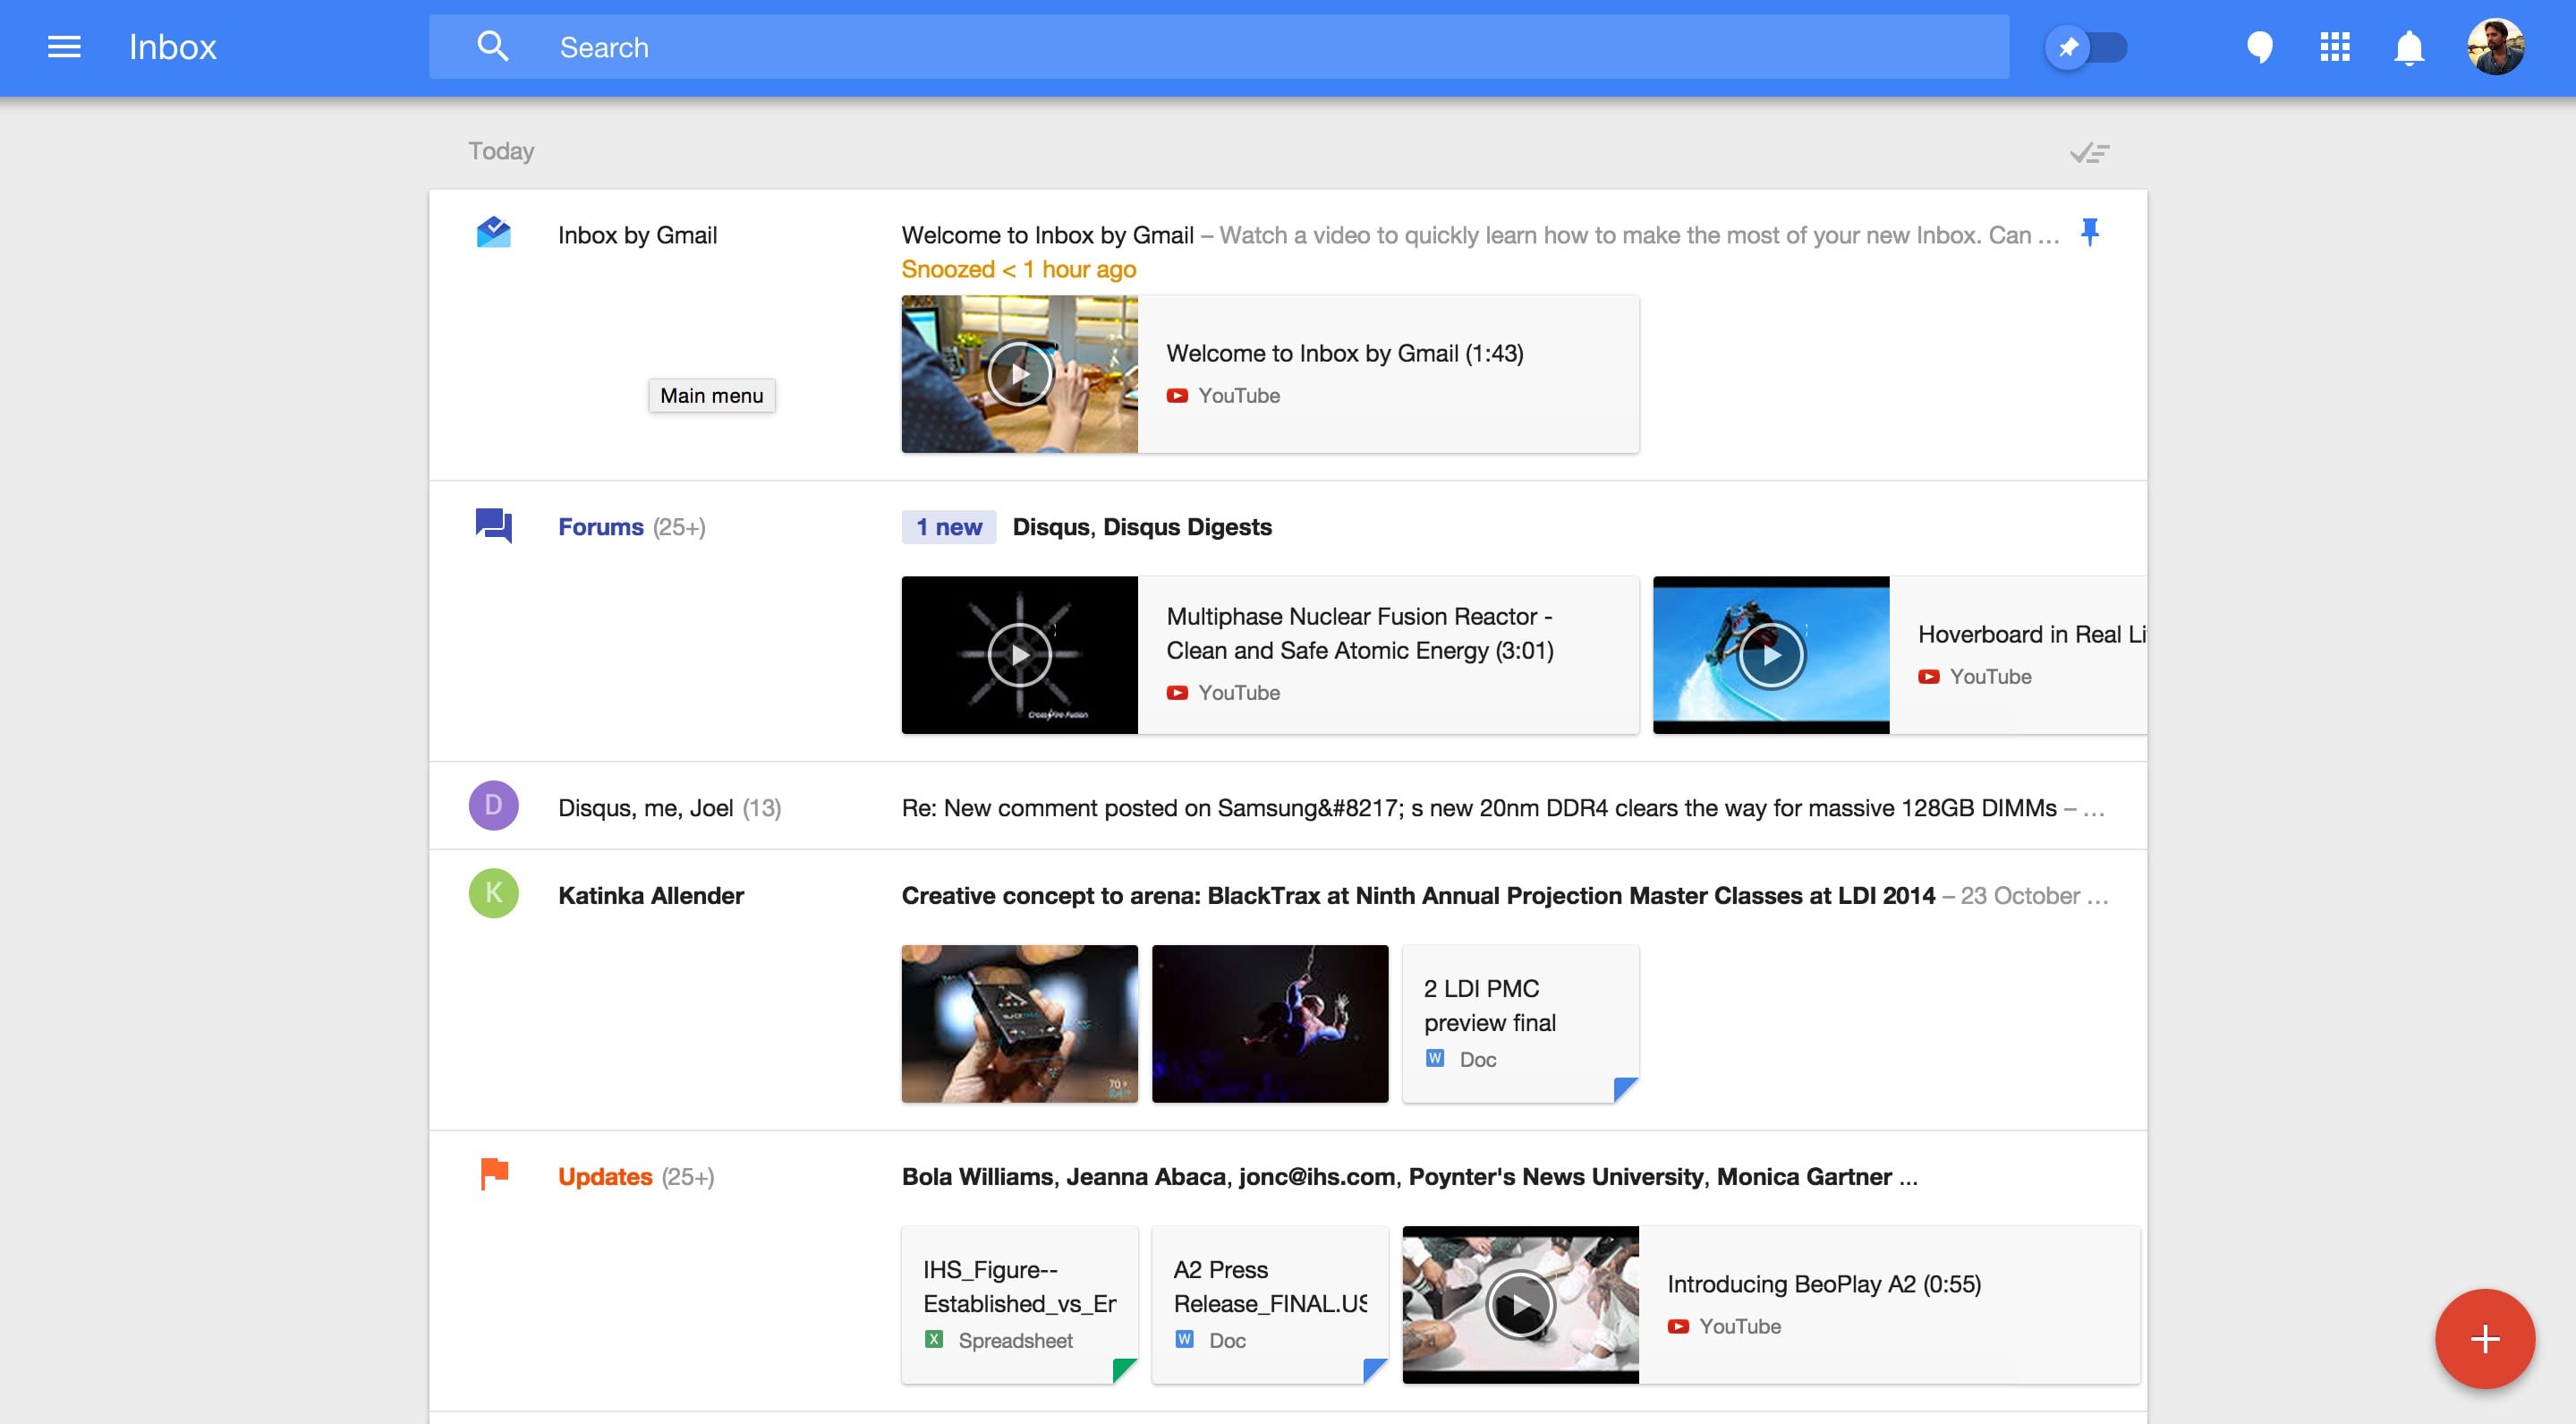This screenshot has width=2576, height=1424.
Task: Open the main menu hamburger icon
Action: 64,47
